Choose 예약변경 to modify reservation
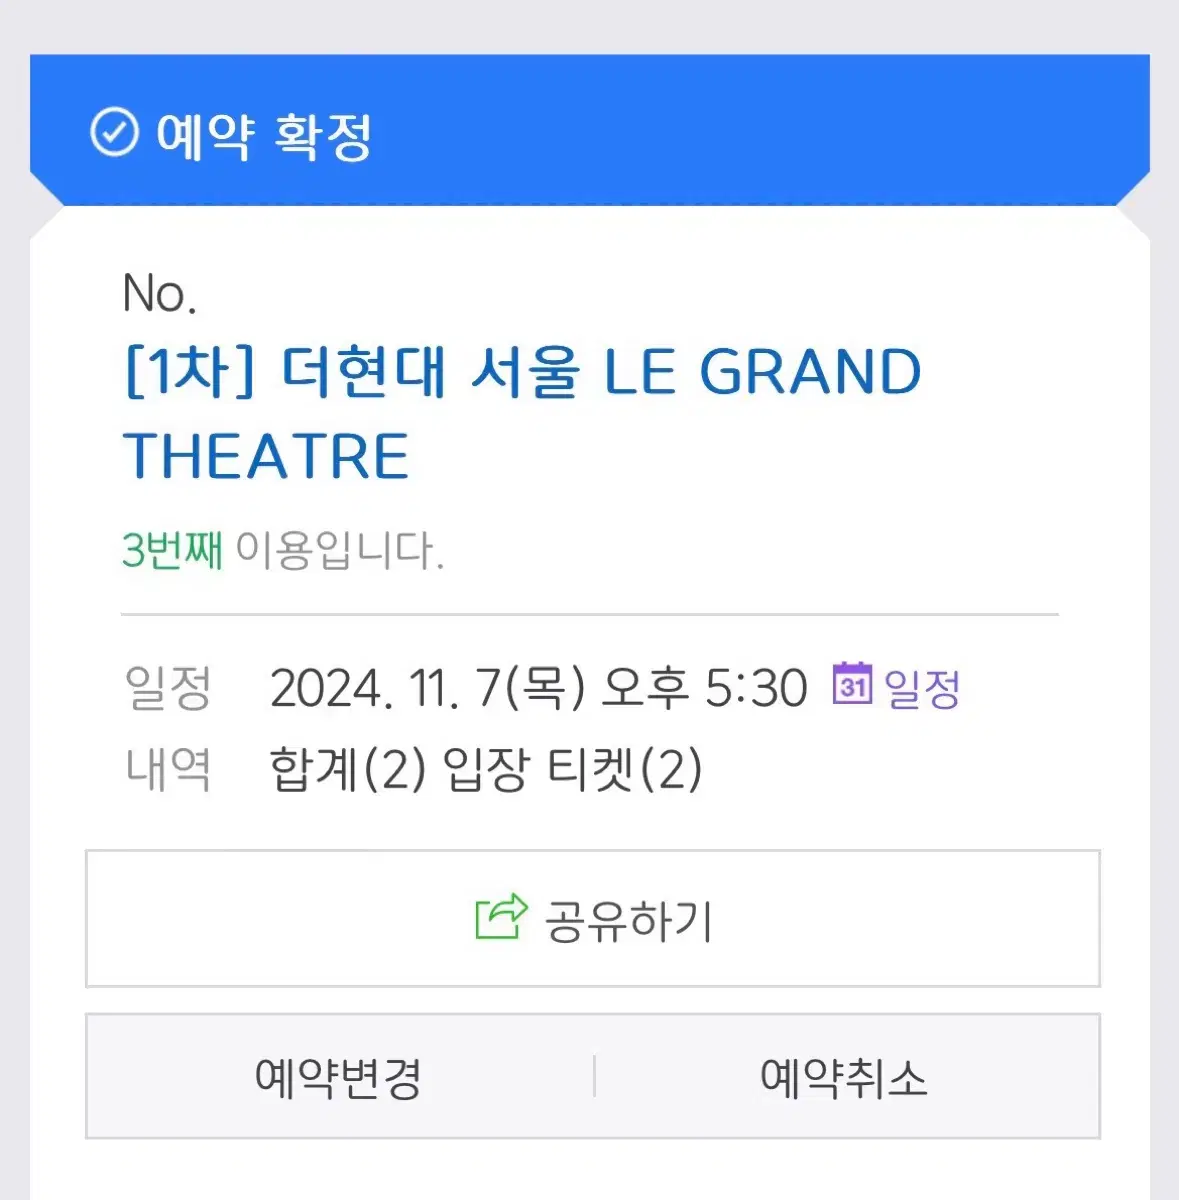The height and width of the screenshot is (1200, 1179). pyautogui.click(x=339, y=1077)
